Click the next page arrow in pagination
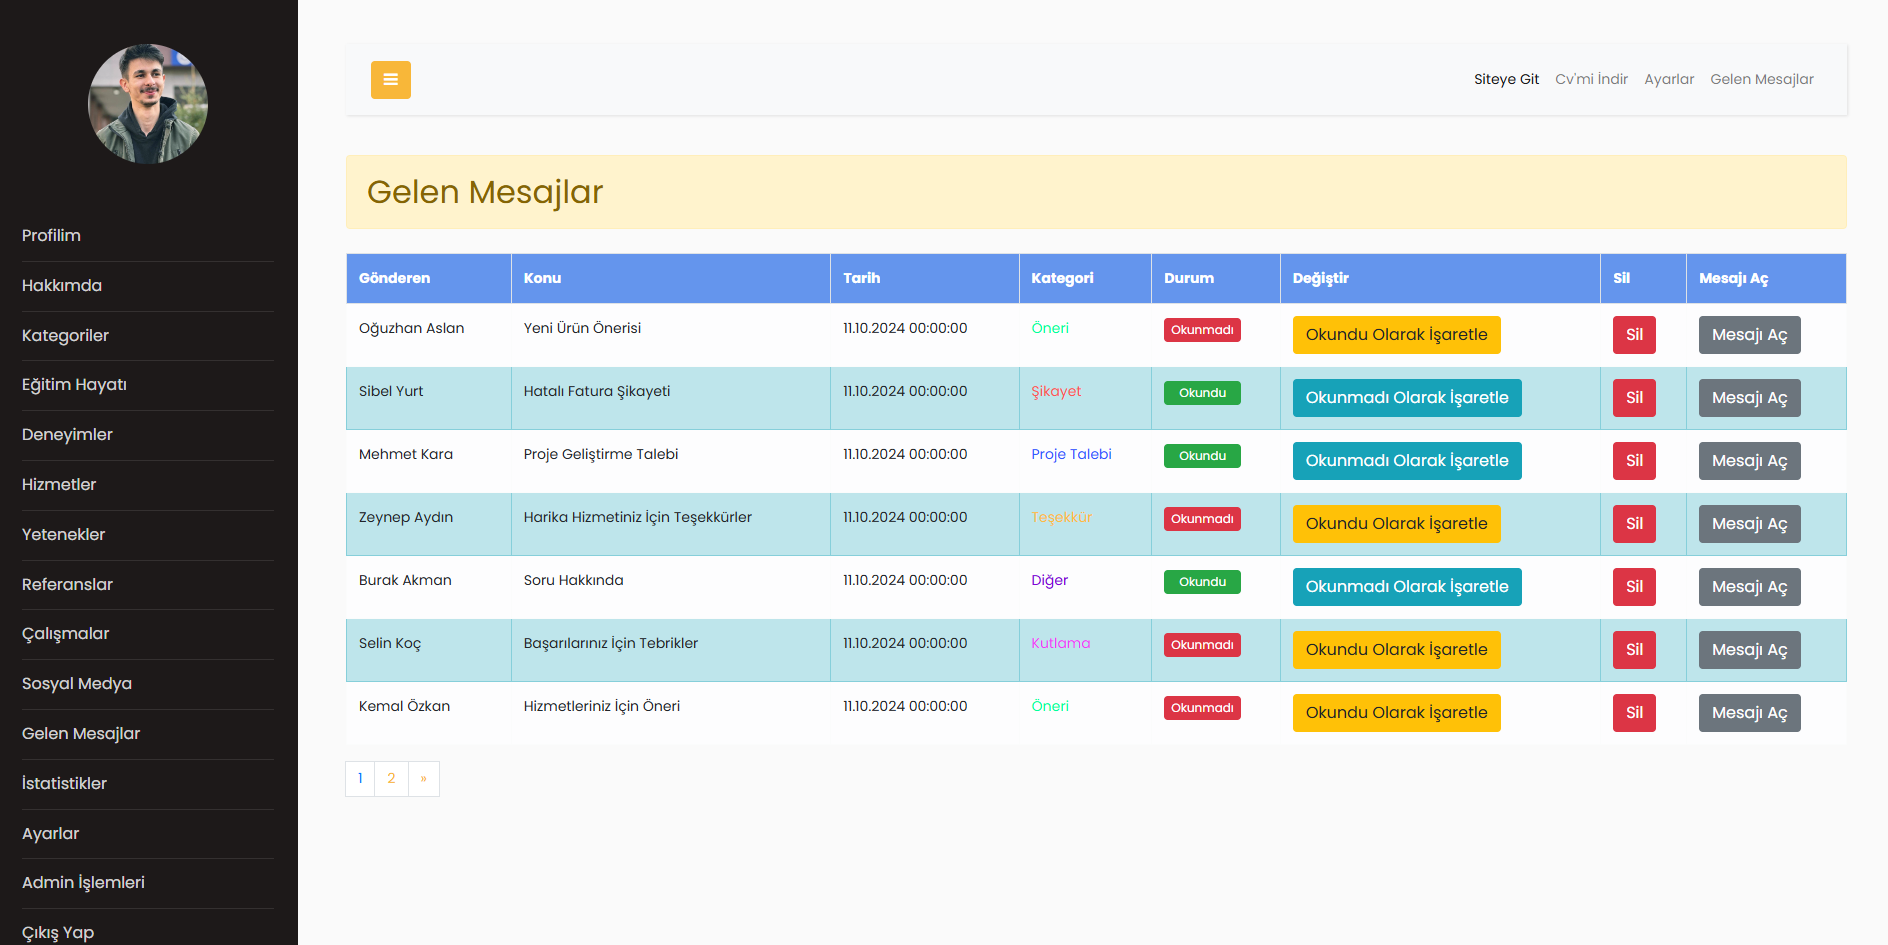1888x945 pixels. click(x=424, y=779)
